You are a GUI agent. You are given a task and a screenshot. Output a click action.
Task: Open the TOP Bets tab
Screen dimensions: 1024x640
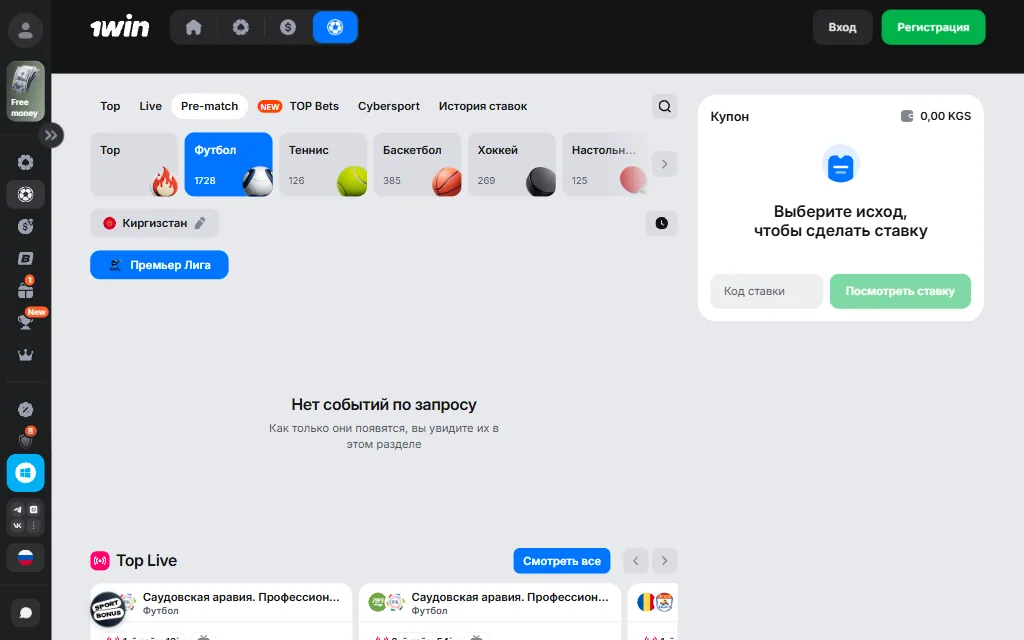click(298, 106)
